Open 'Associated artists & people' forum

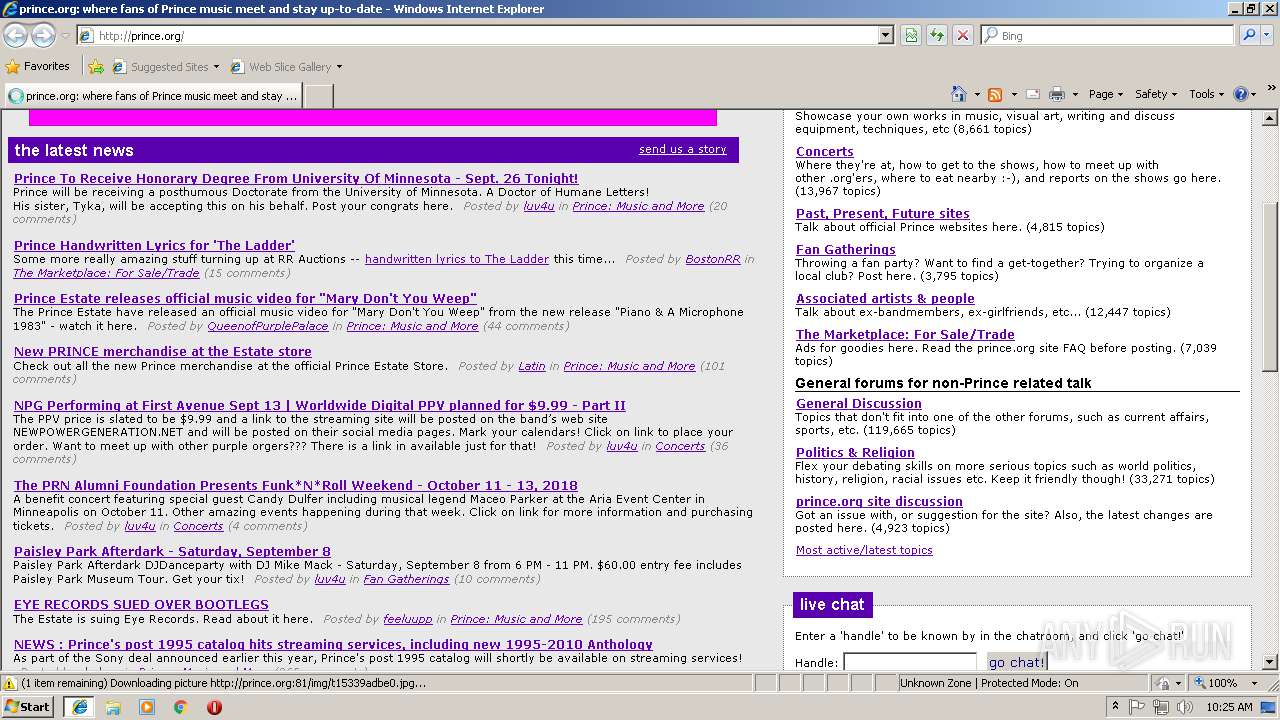tap(885, 298)
